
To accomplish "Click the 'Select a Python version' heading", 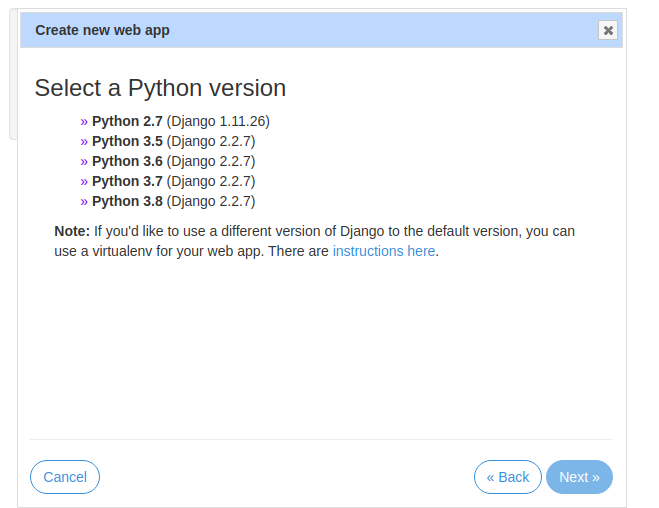I will click(x=160, y=88).
